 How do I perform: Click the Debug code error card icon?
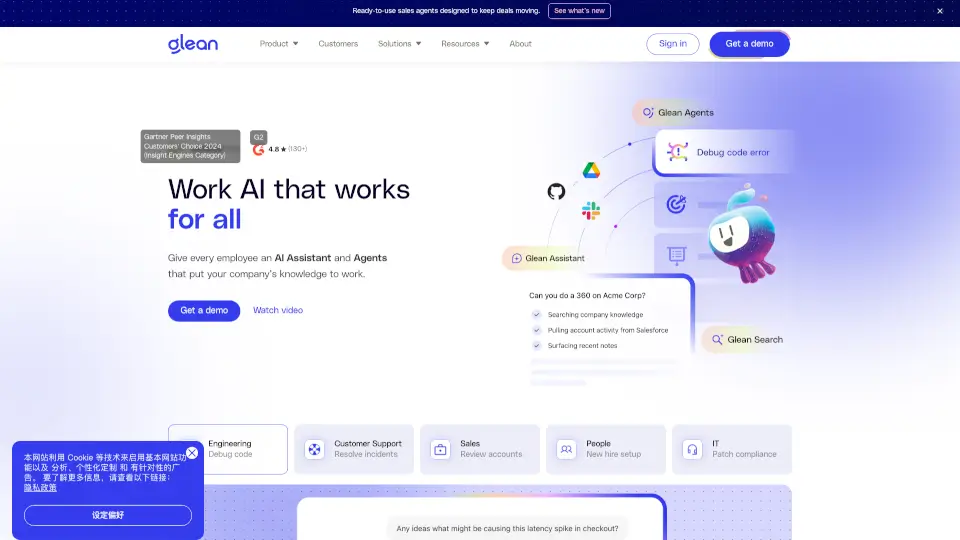coord(678,152)
